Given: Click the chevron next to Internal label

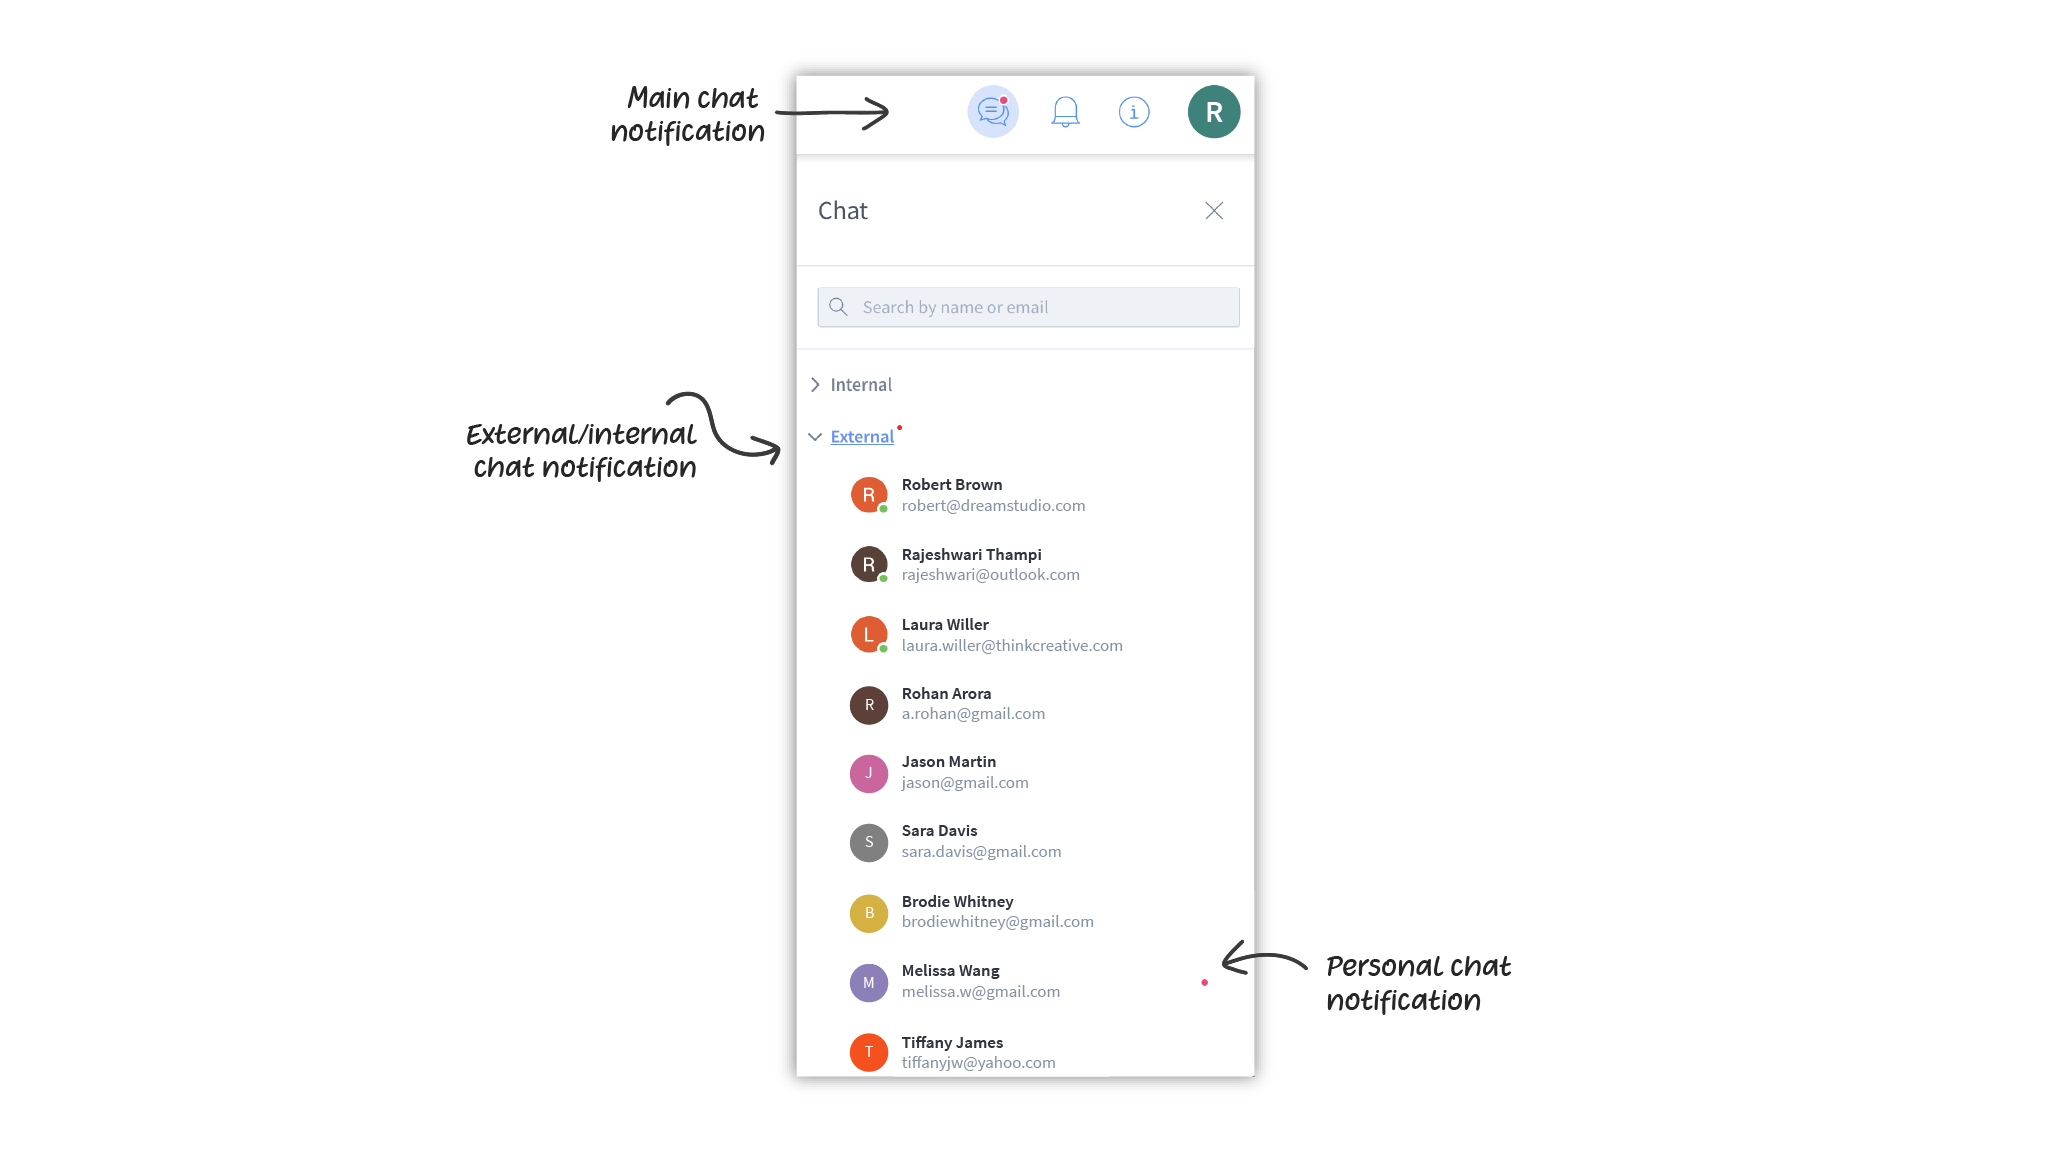Looking at the screenshot, I should pos(816,383).
